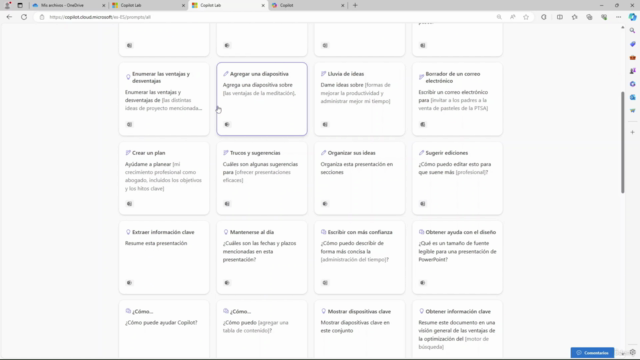Click the sidebar search icon
The width and height of the screenshot is (640, 360).
pos(632,31)
